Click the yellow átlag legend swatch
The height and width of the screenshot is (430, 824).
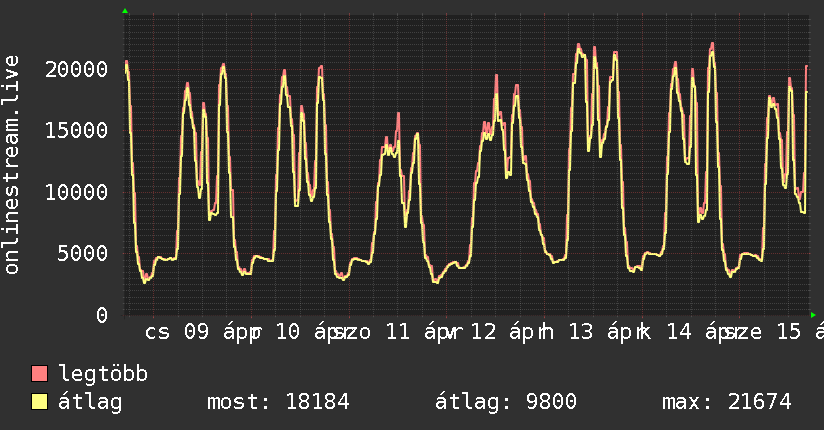pyautogui.click(x=39, y=401)
